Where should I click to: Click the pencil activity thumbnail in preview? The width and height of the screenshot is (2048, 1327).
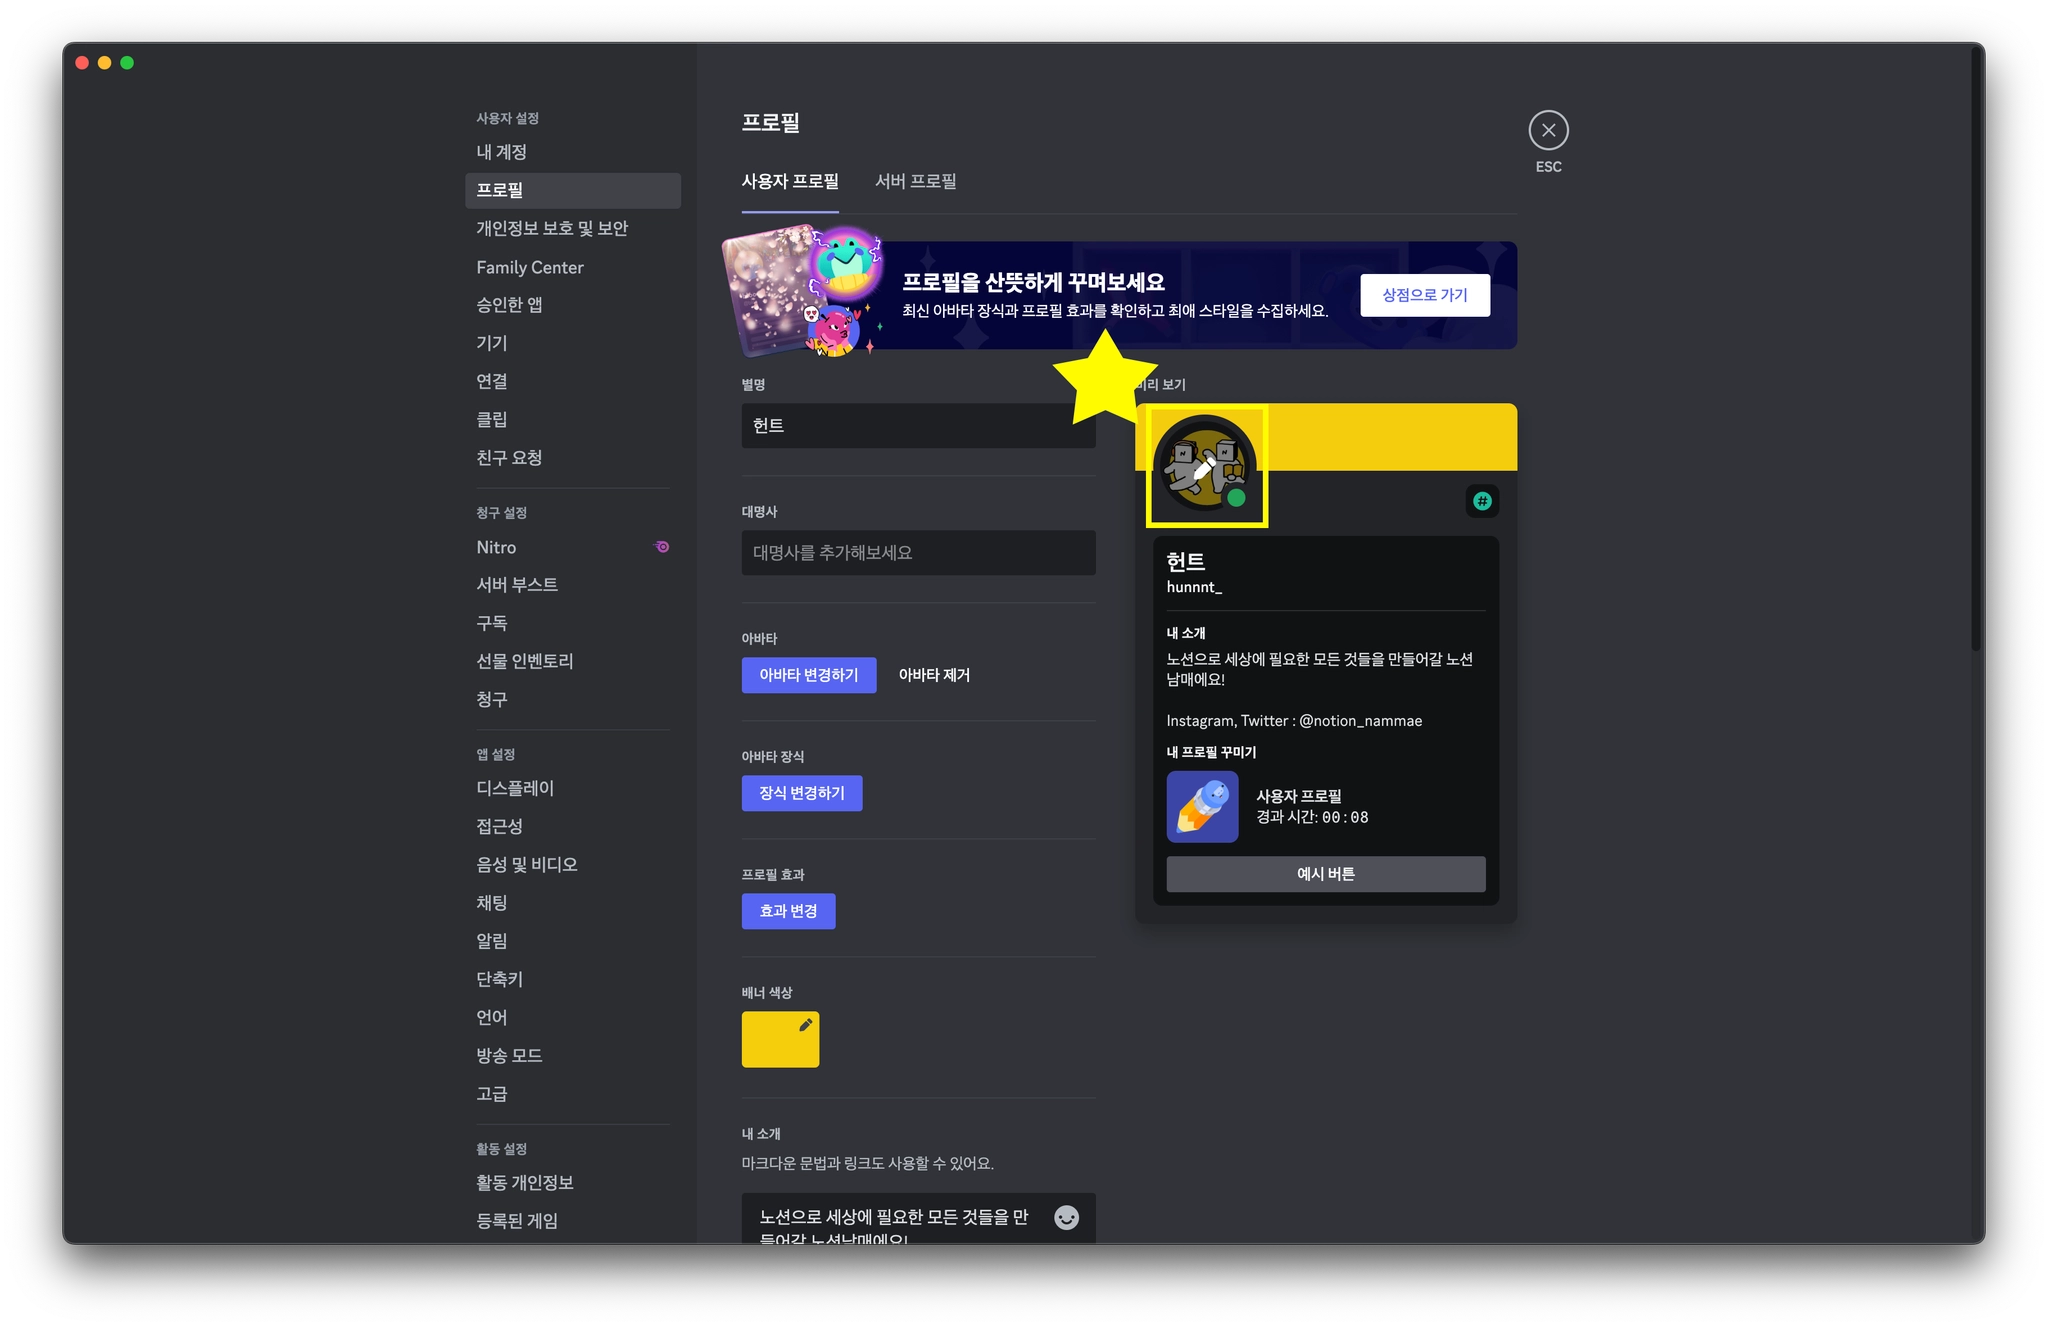pyautogui.click(x=1202, y=807)
